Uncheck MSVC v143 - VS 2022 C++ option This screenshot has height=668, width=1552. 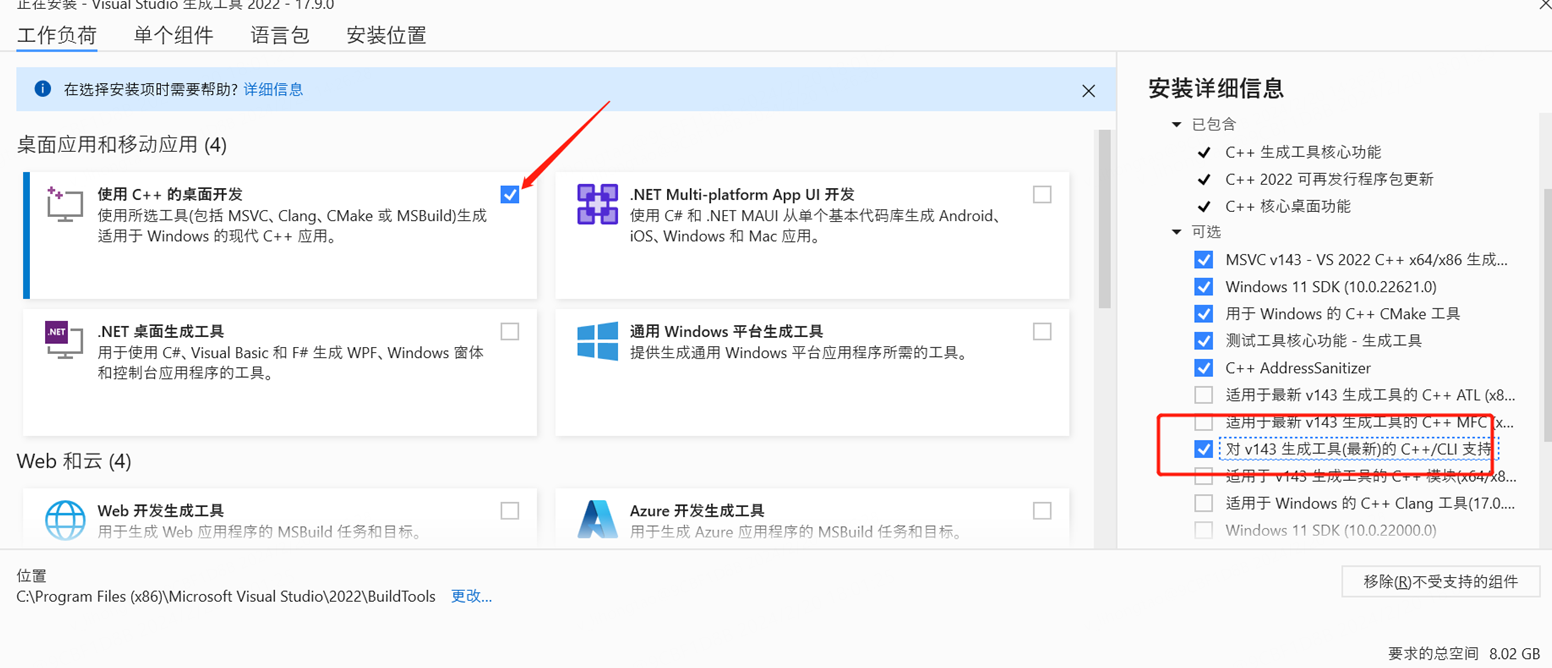point(1204,260)
